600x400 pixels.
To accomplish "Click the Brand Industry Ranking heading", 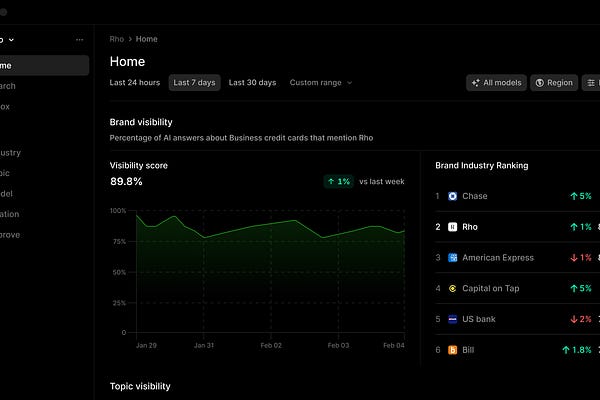I will tap(482, 165).
